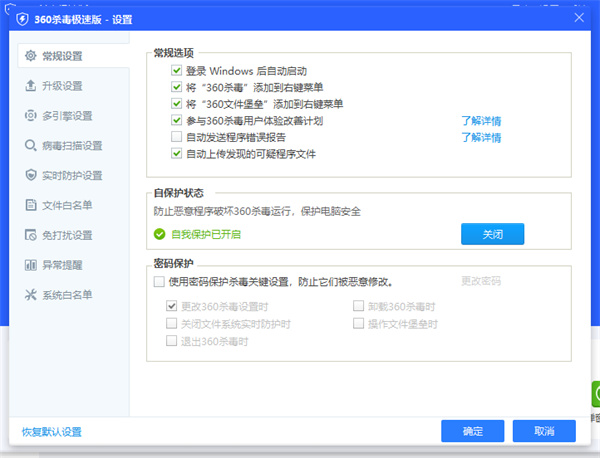Click the 常规选项 section heading
Image resolution: width=600 pixels, height=458 pixels.
(173, 53)
